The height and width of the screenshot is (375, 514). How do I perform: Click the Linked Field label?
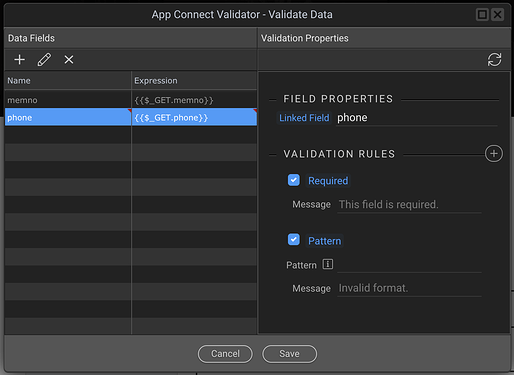(x=304, y=118)
